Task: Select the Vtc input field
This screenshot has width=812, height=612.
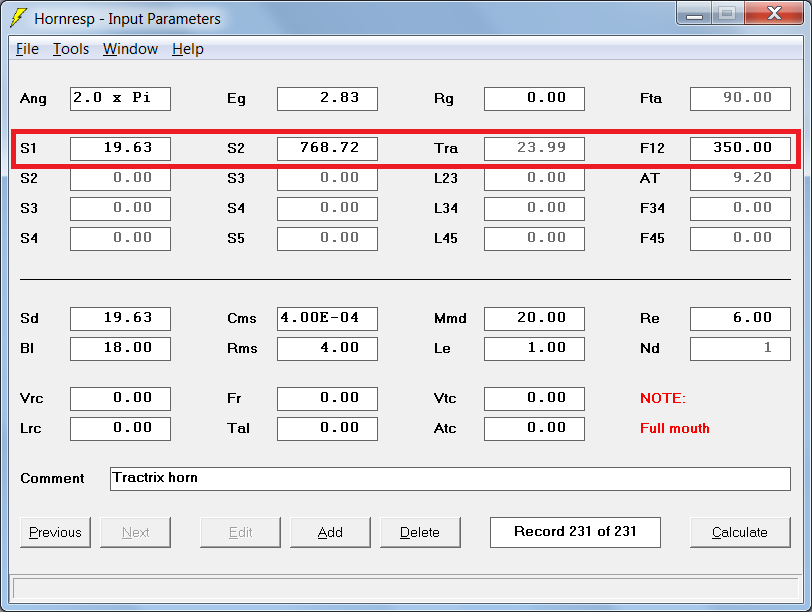Action: (534, 399)
